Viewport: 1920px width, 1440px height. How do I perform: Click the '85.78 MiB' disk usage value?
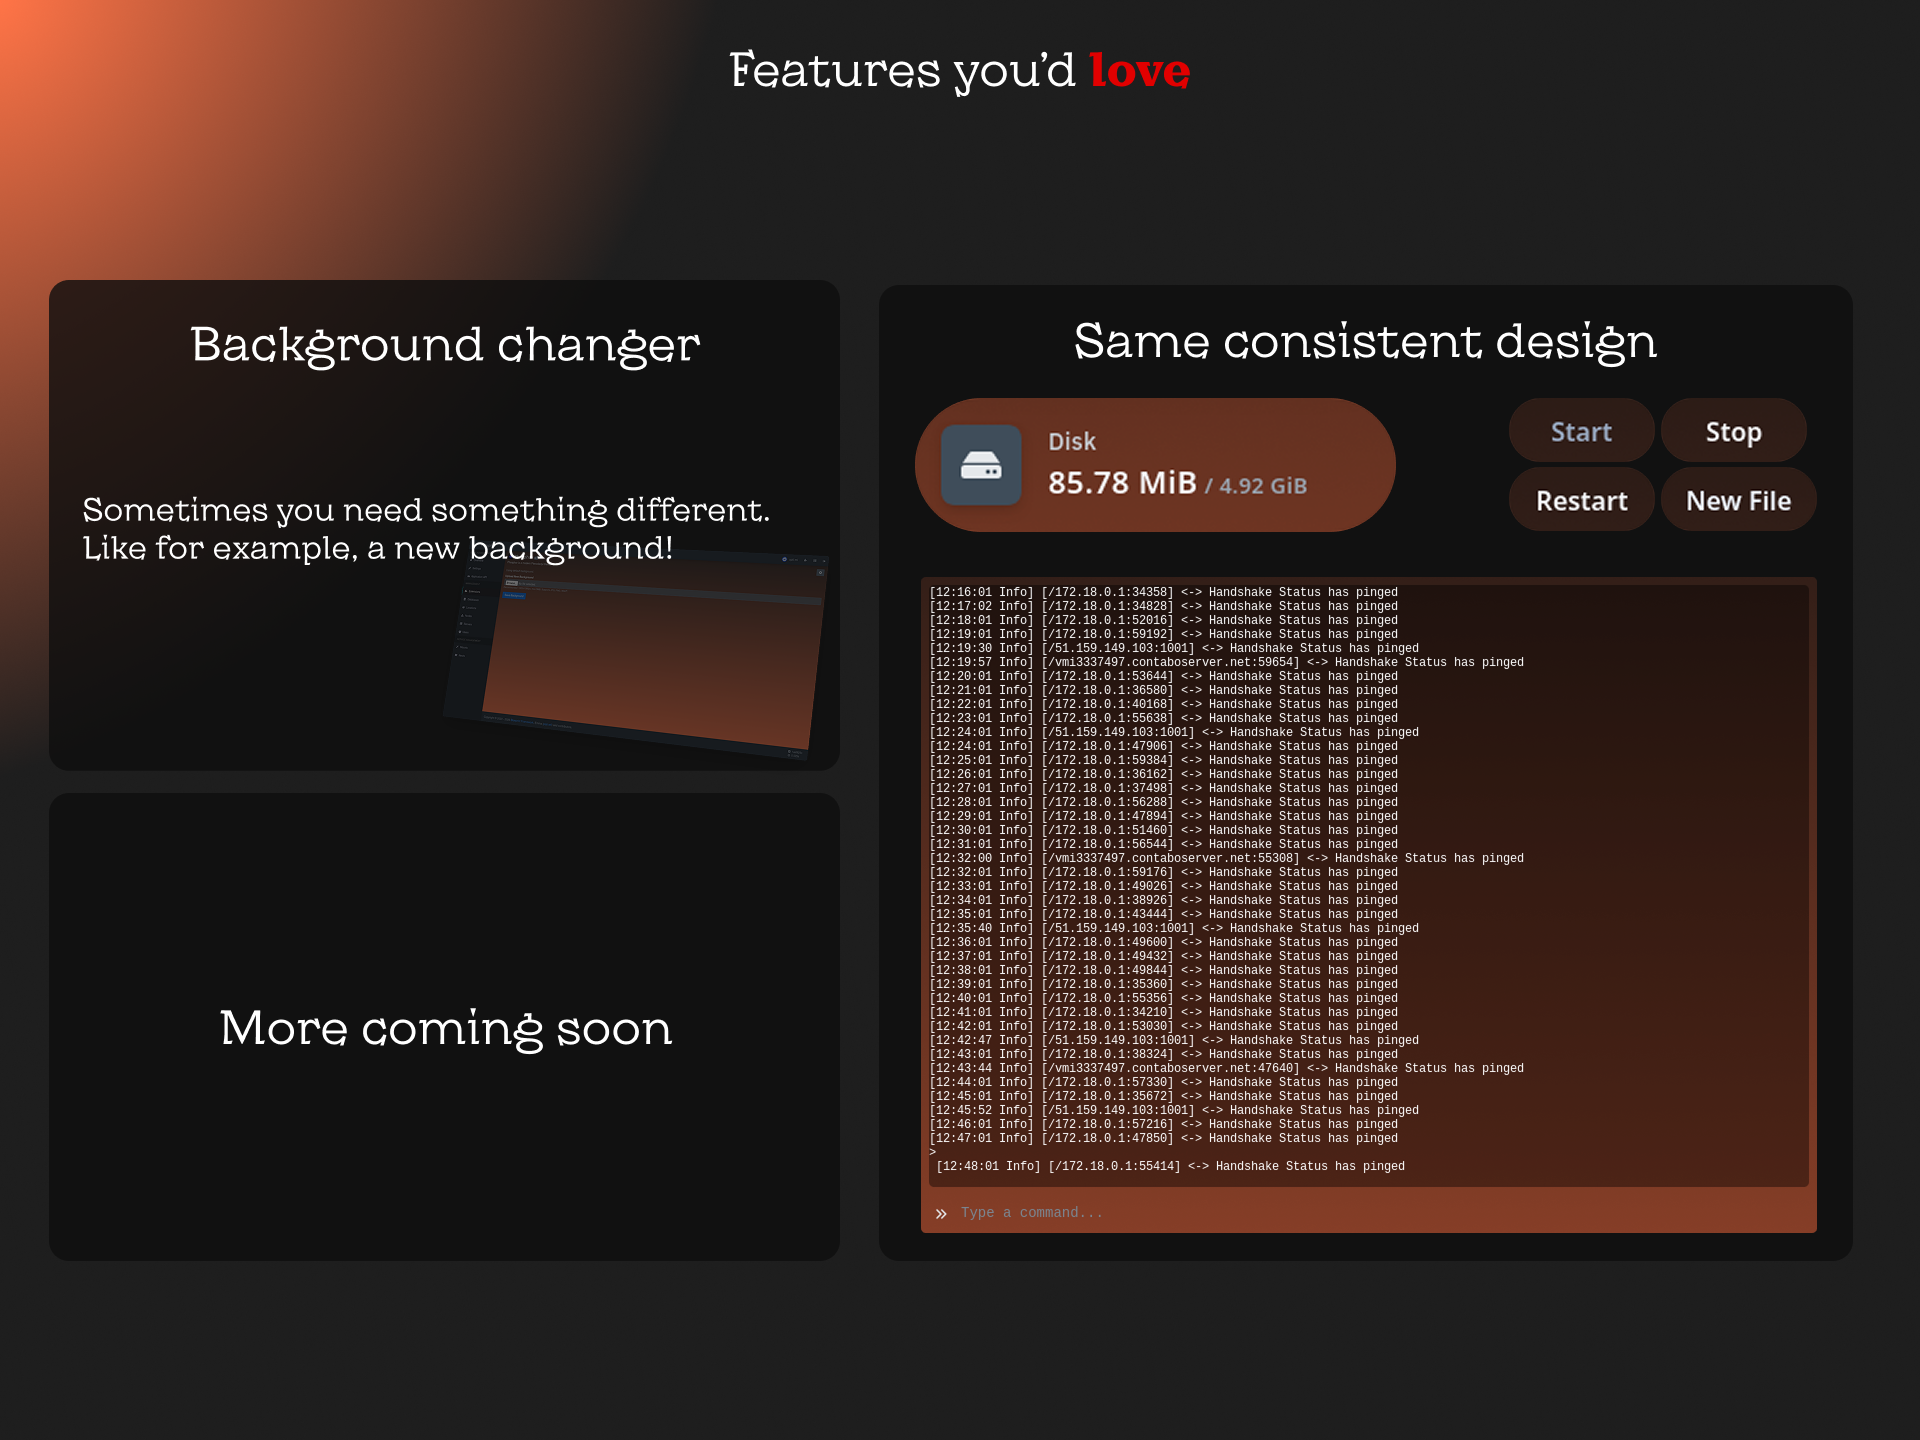click(x=1122, y=483)
